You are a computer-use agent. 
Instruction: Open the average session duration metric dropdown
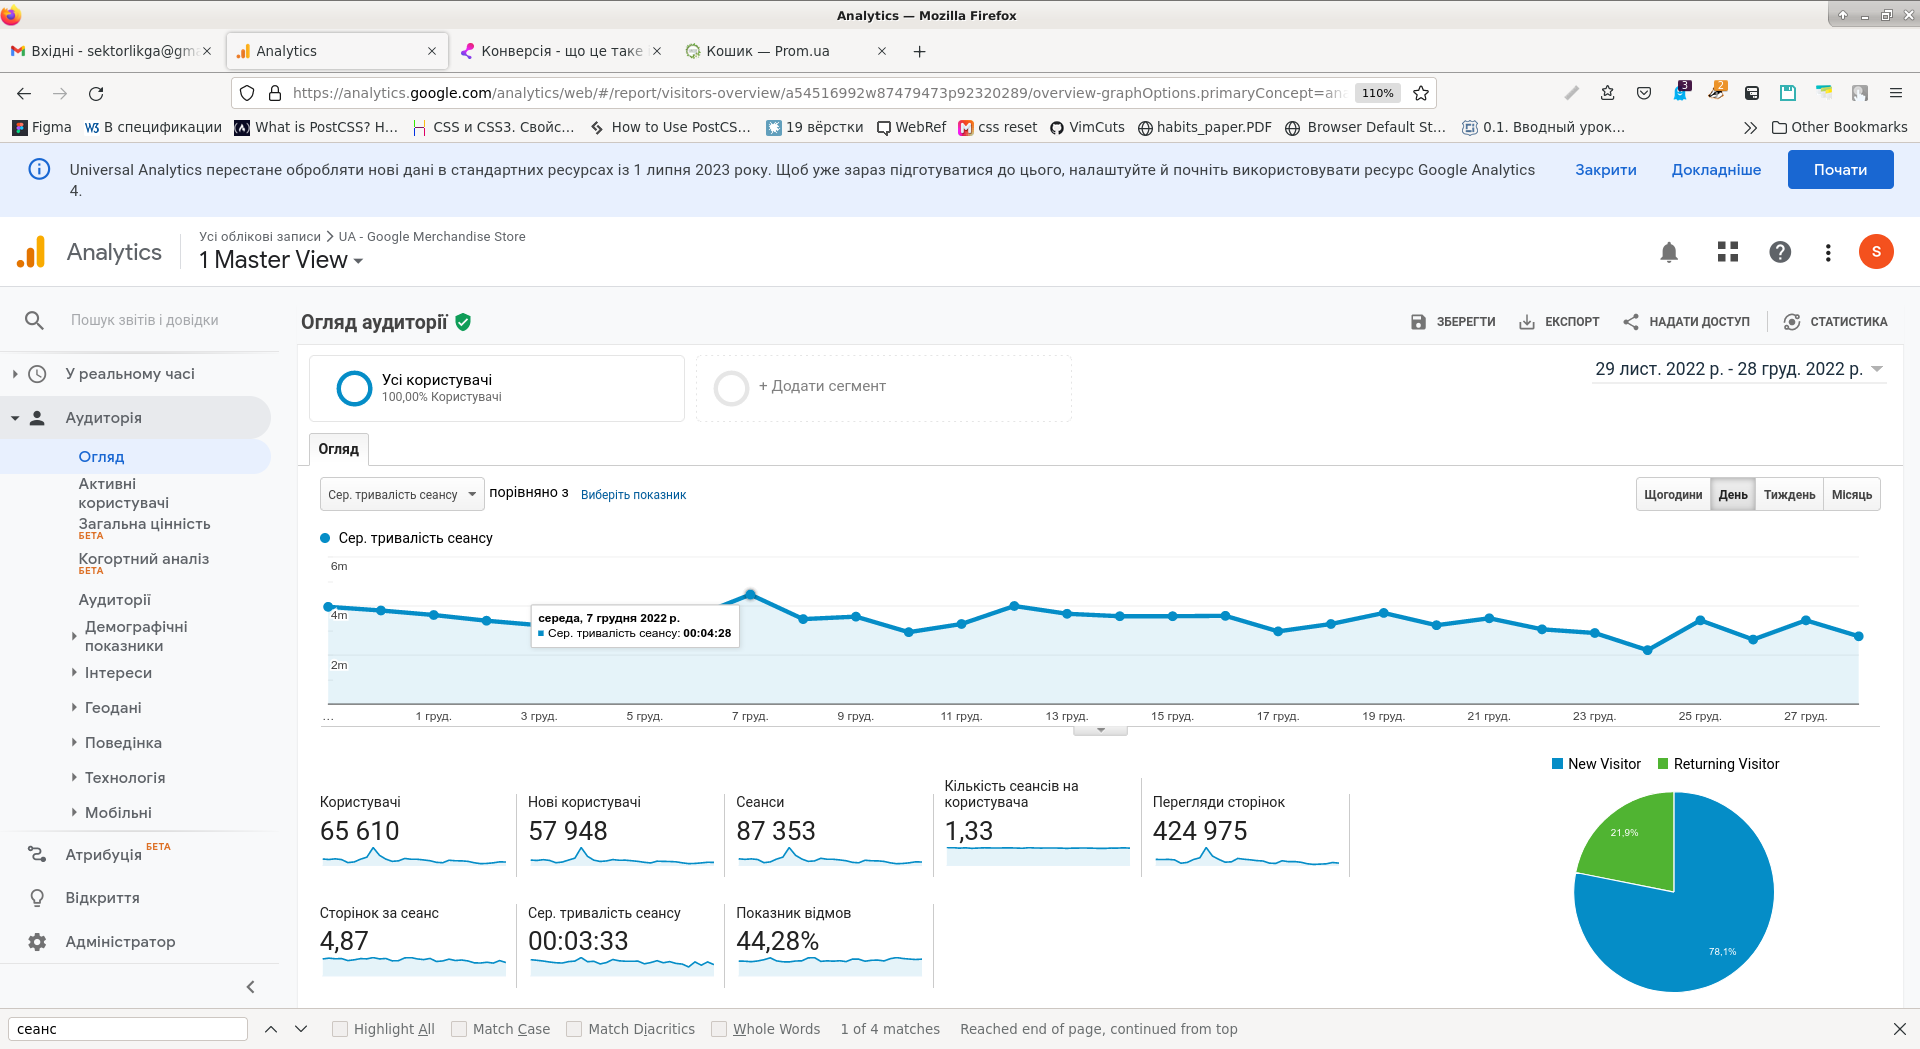[x=402, y=494]
